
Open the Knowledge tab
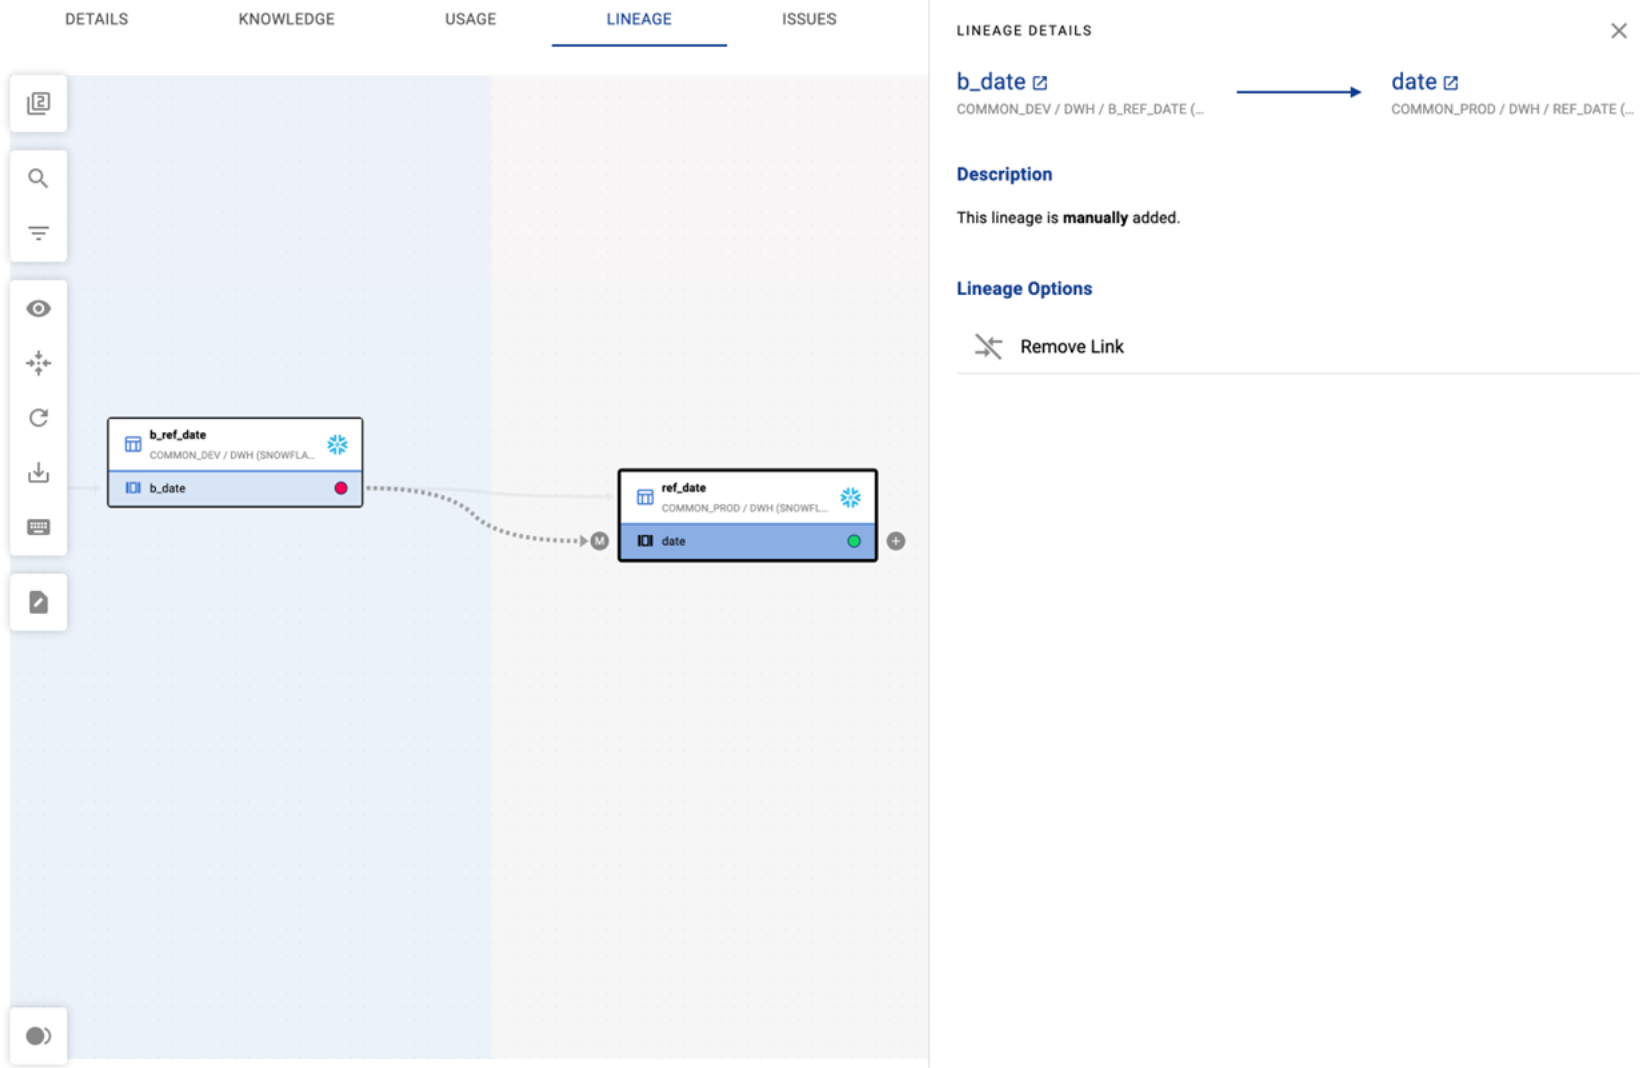286,19
